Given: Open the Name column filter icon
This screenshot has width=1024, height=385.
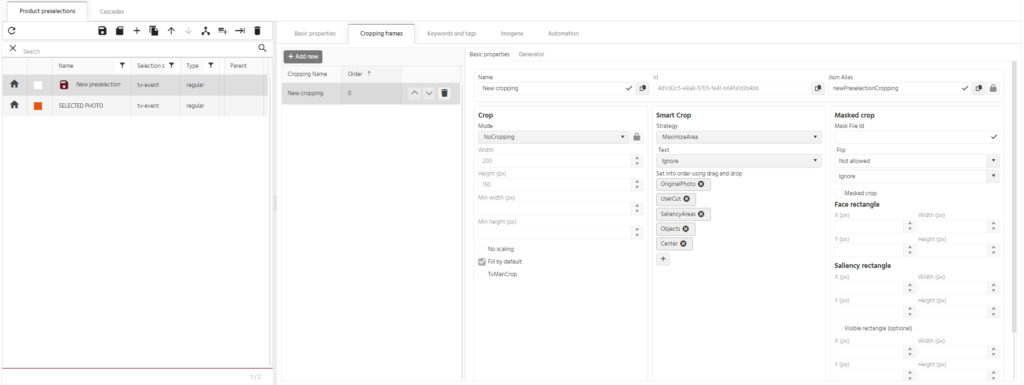Looking at the screenshot, I should (122, 65).
